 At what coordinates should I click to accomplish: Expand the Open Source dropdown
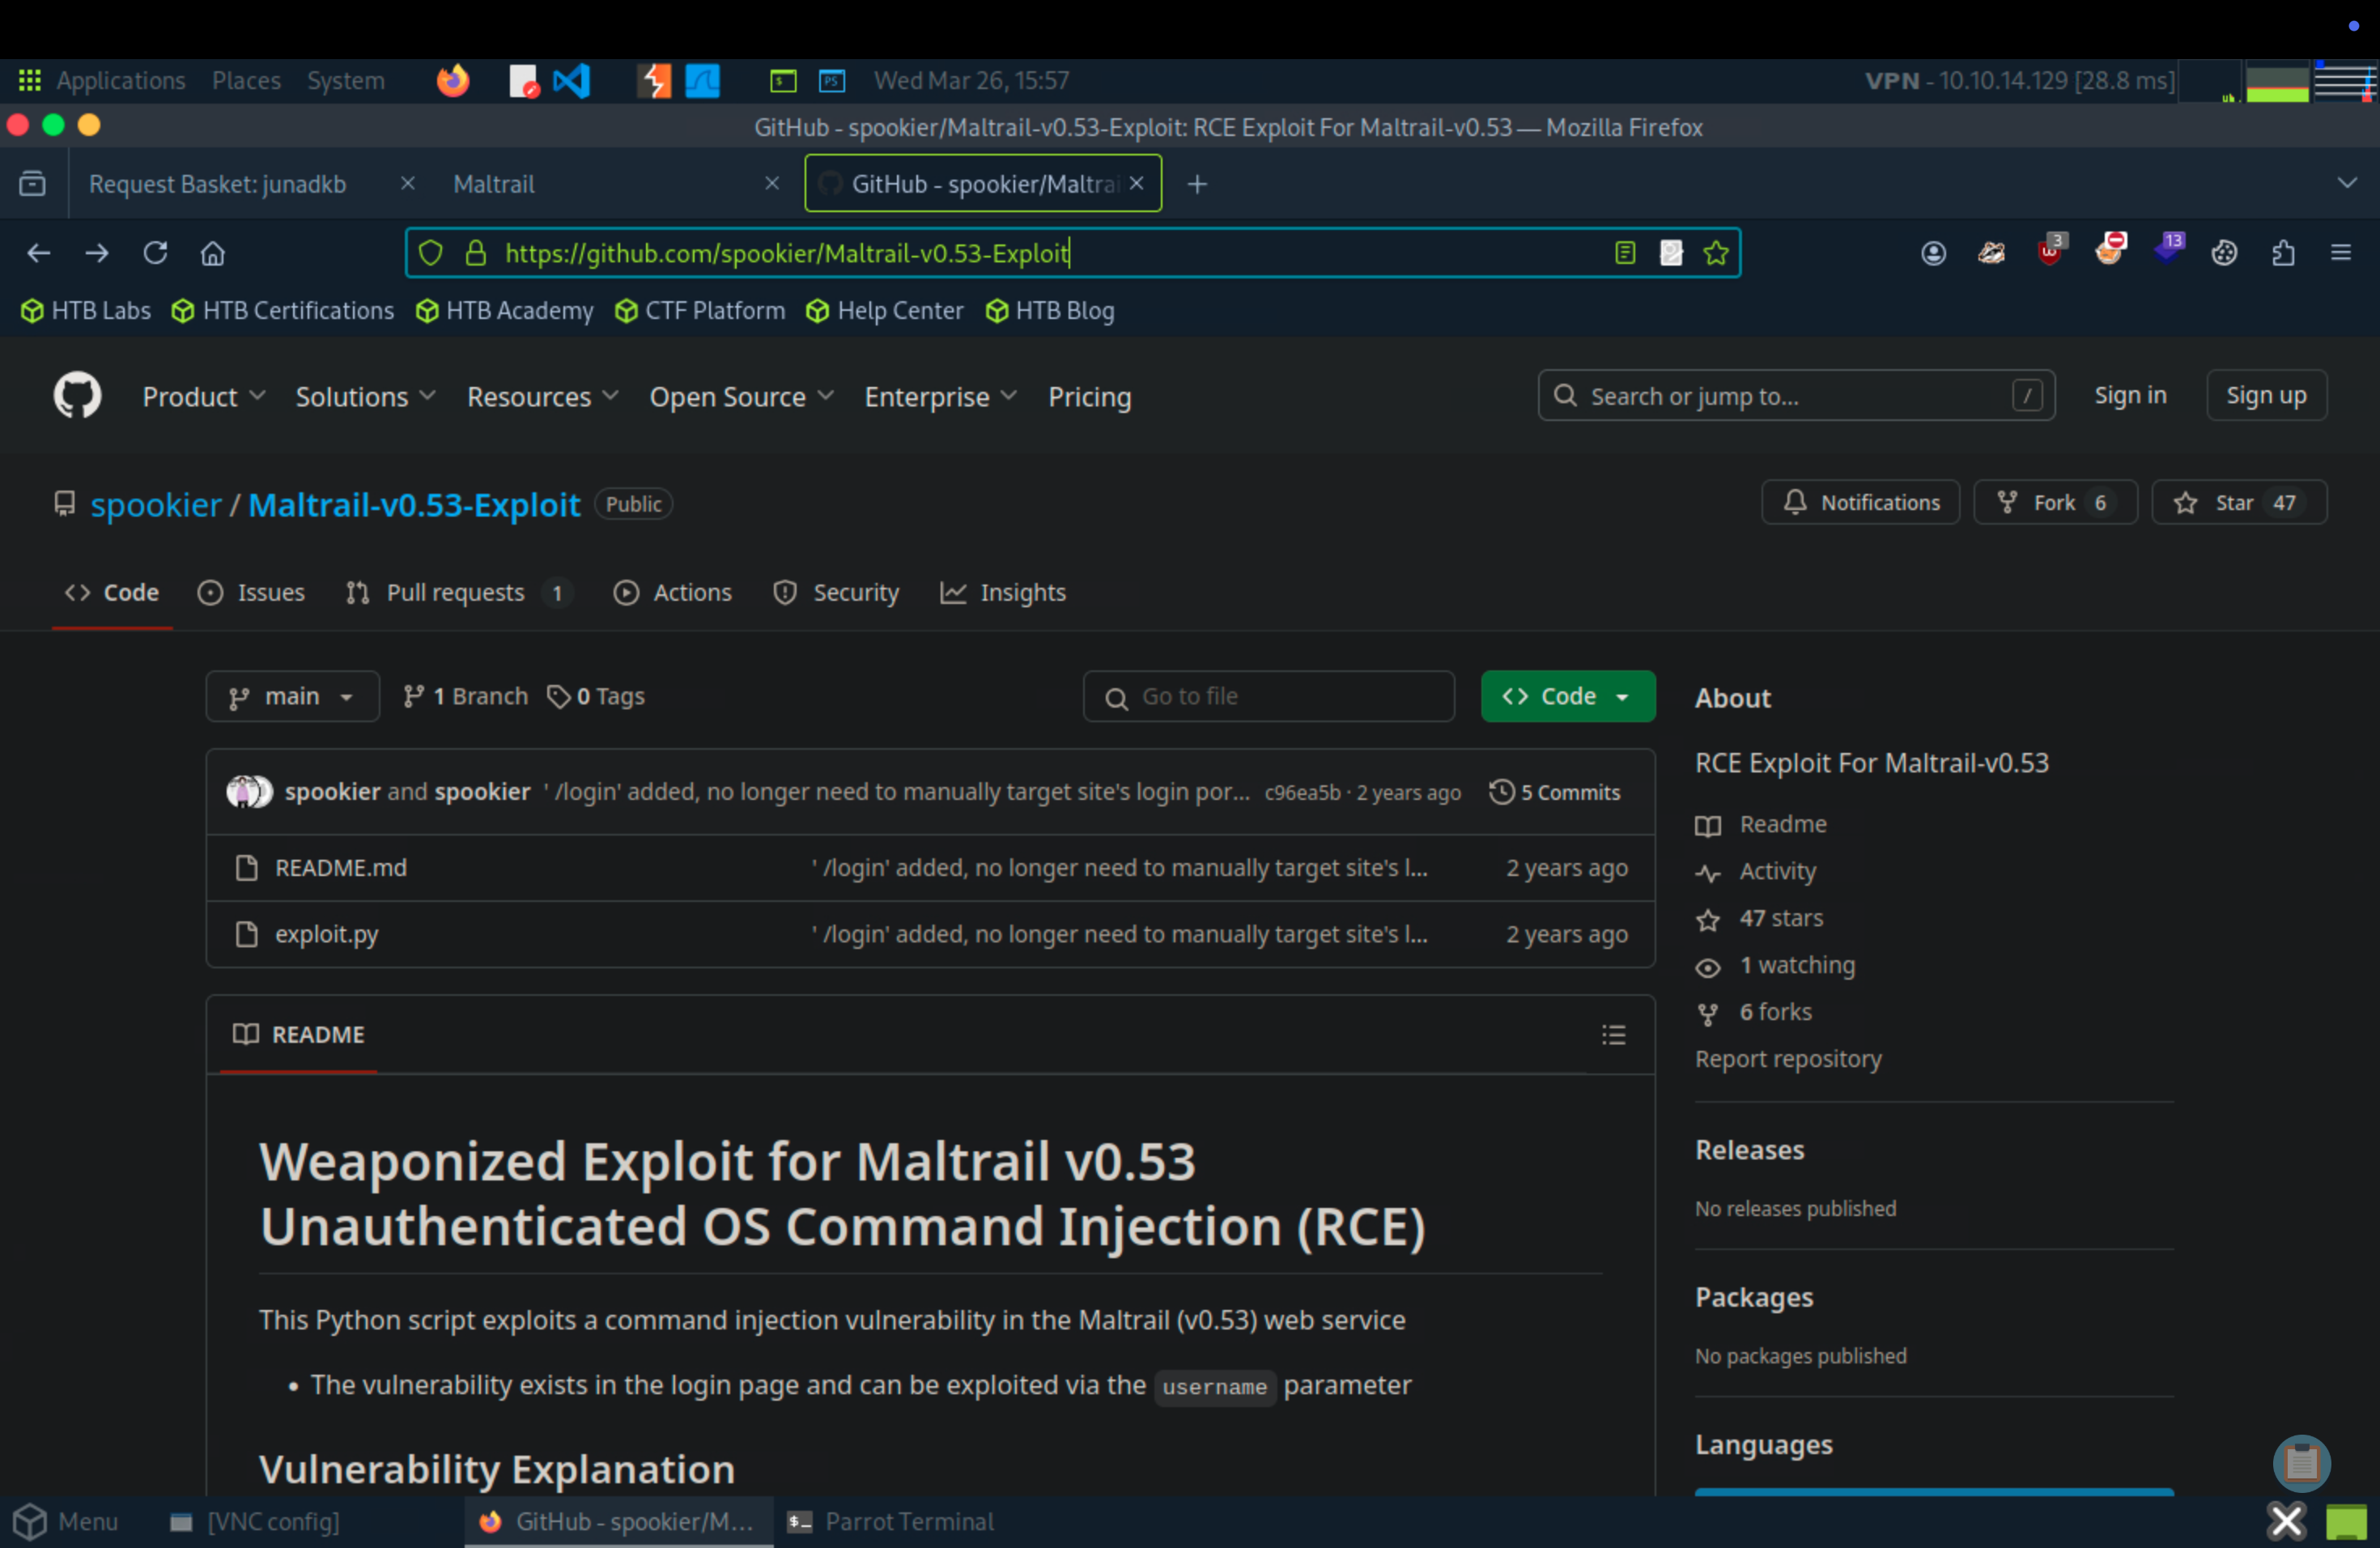[x=741, y=397]
